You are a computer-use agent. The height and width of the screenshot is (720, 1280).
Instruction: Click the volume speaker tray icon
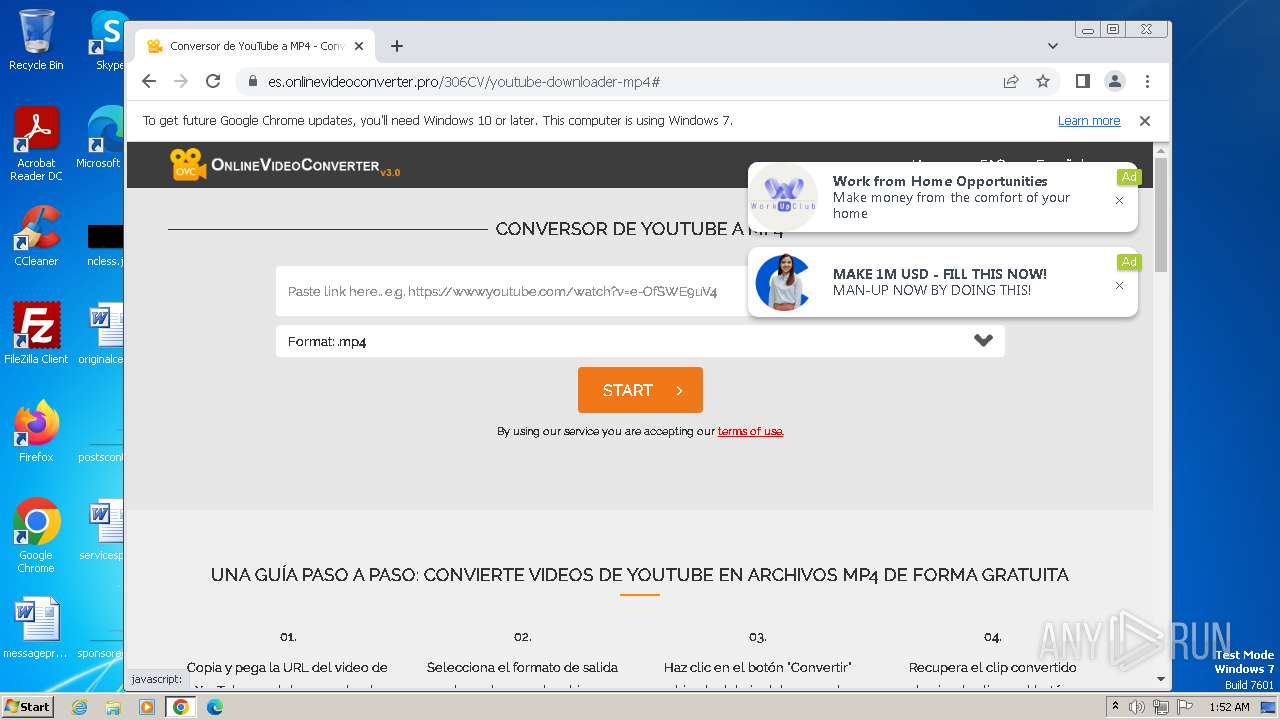click(x=1137, y=707)
